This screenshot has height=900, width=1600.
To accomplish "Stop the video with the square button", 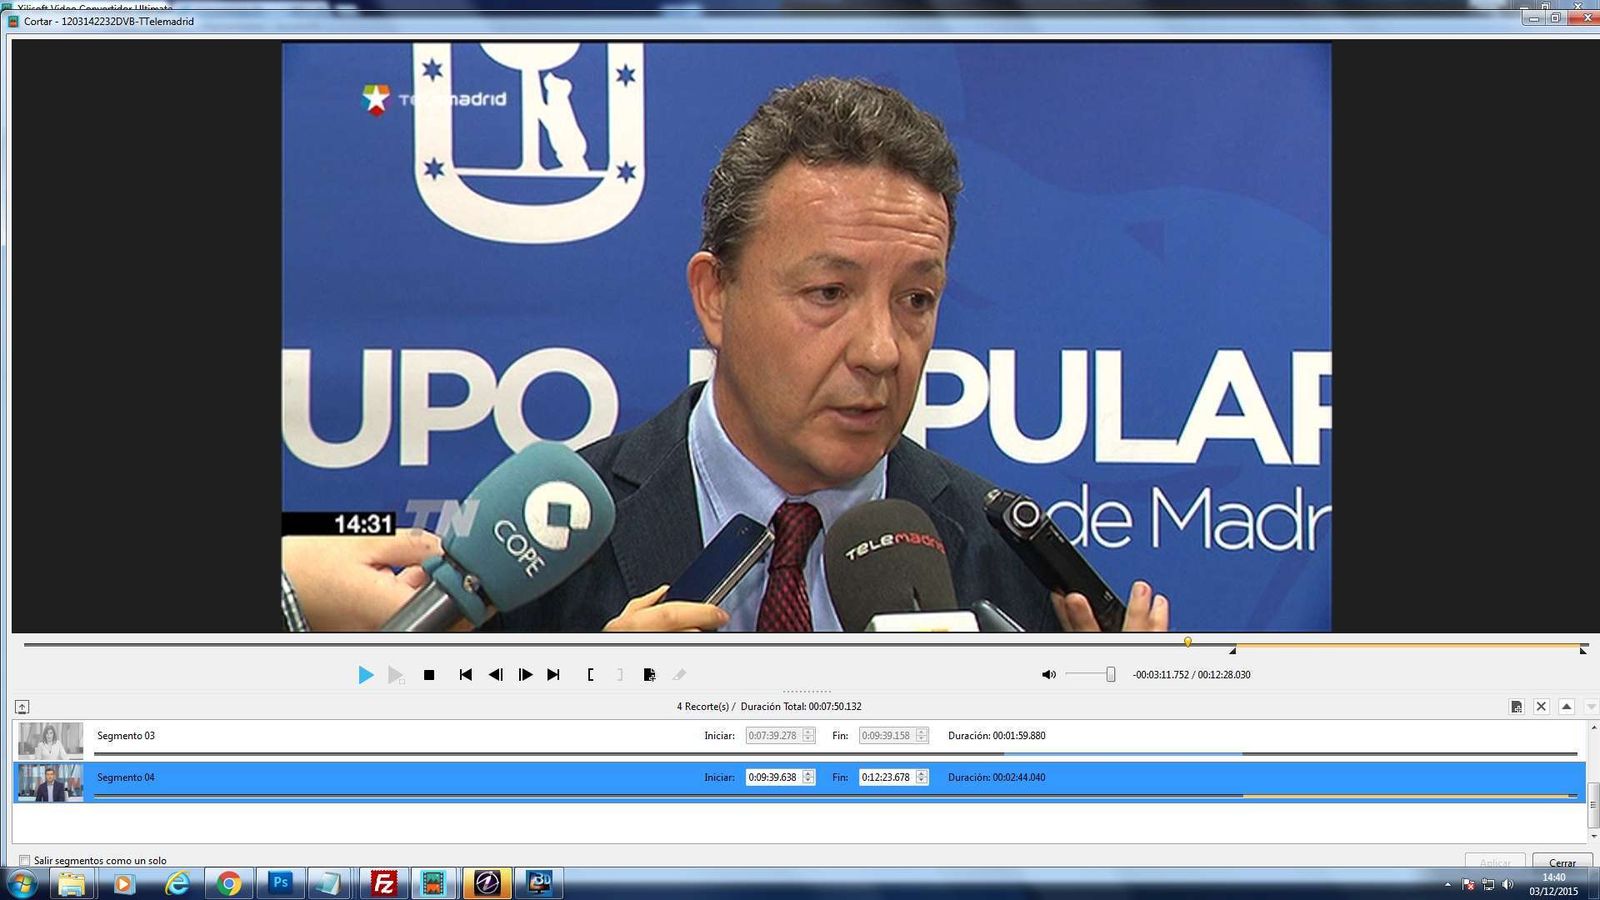I will (429, 675).
